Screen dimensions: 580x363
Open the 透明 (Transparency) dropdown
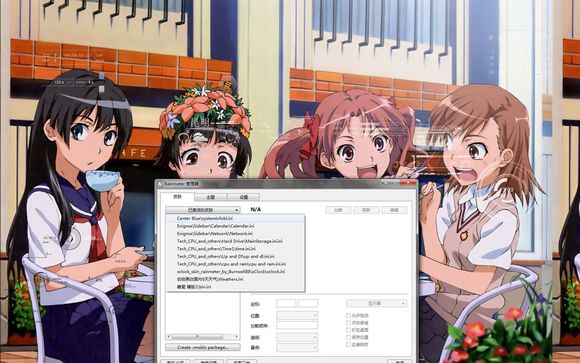click(x=297, y=337)
